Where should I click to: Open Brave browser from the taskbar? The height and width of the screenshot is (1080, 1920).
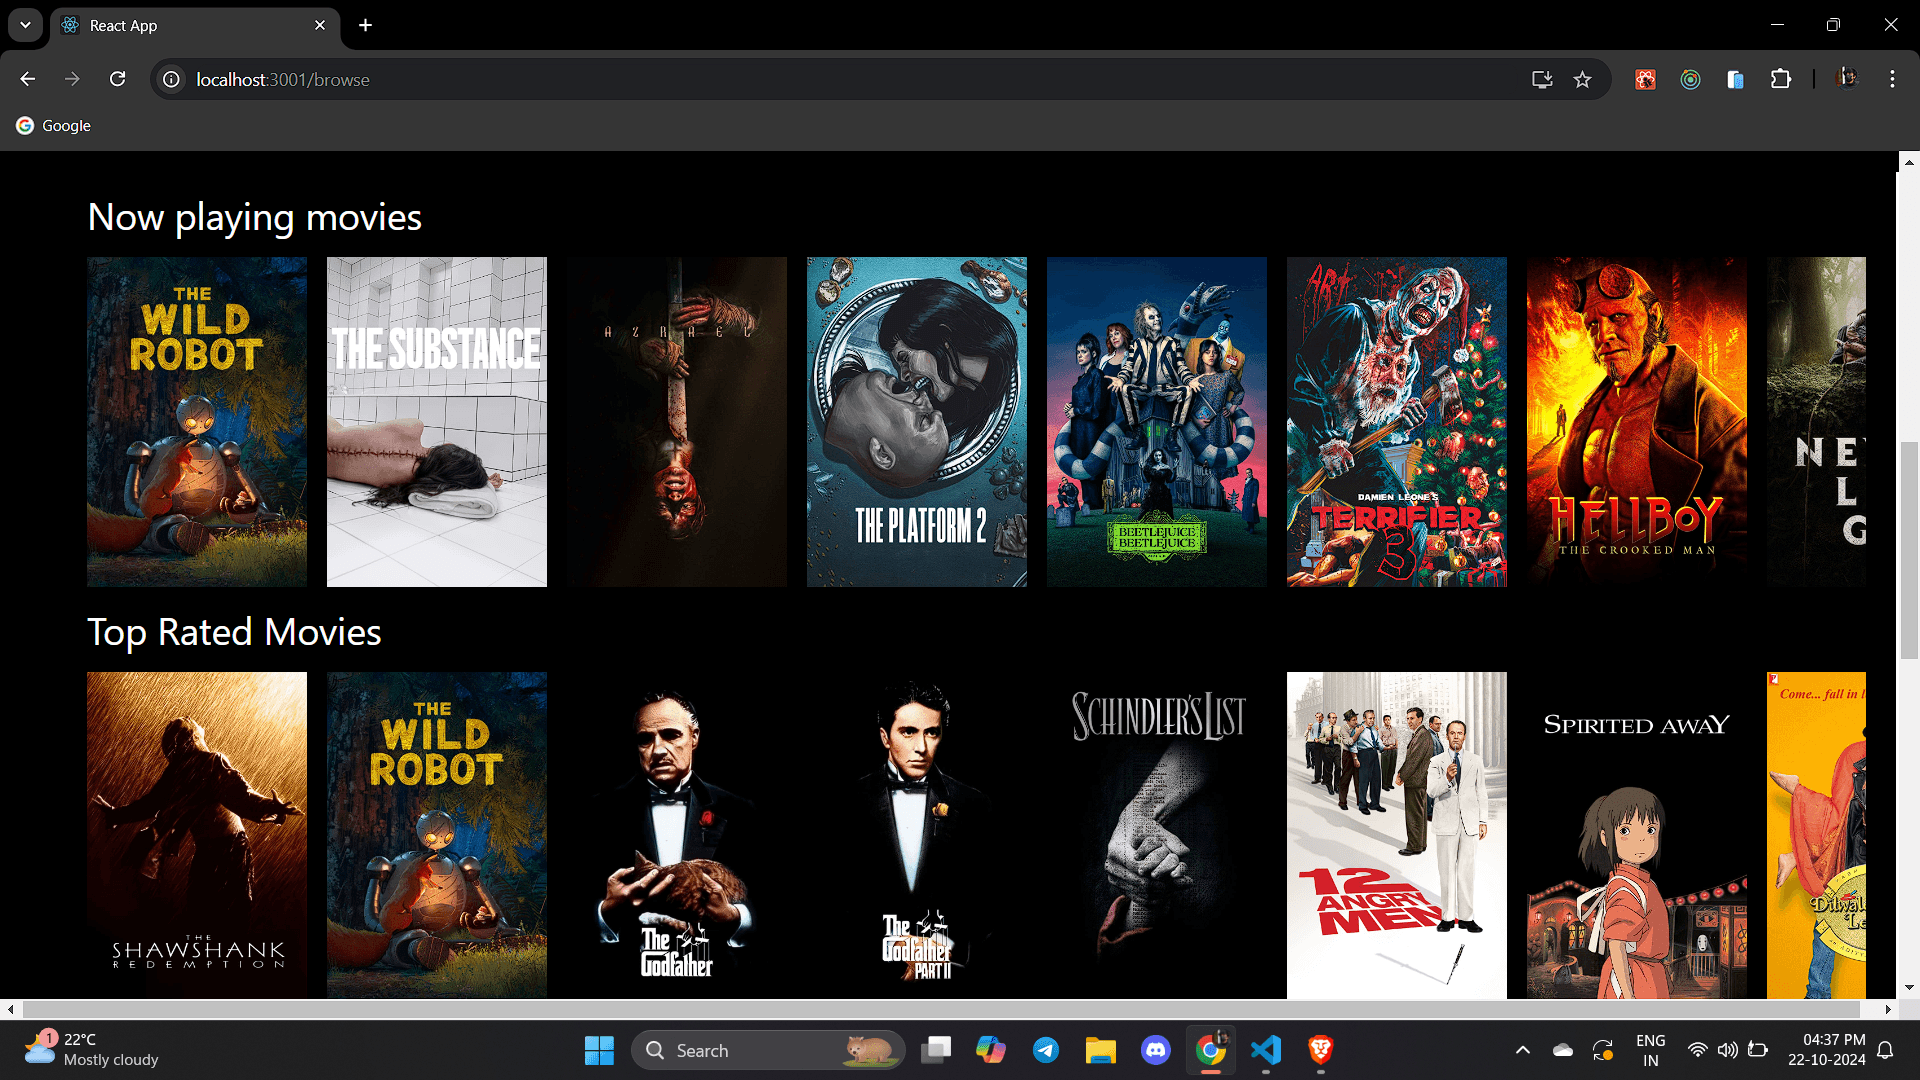click(1321, 1050)
